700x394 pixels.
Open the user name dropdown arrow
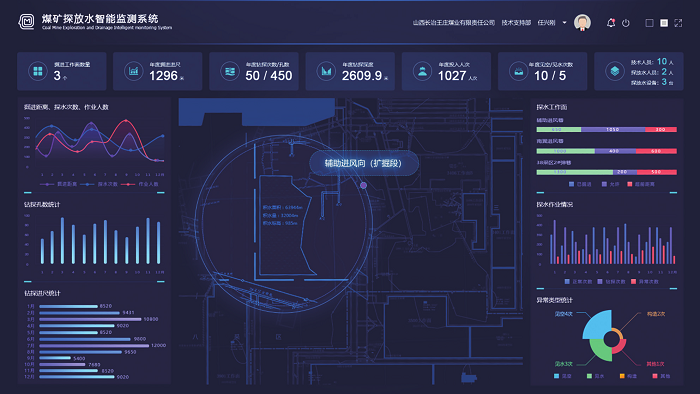point(564,22)
